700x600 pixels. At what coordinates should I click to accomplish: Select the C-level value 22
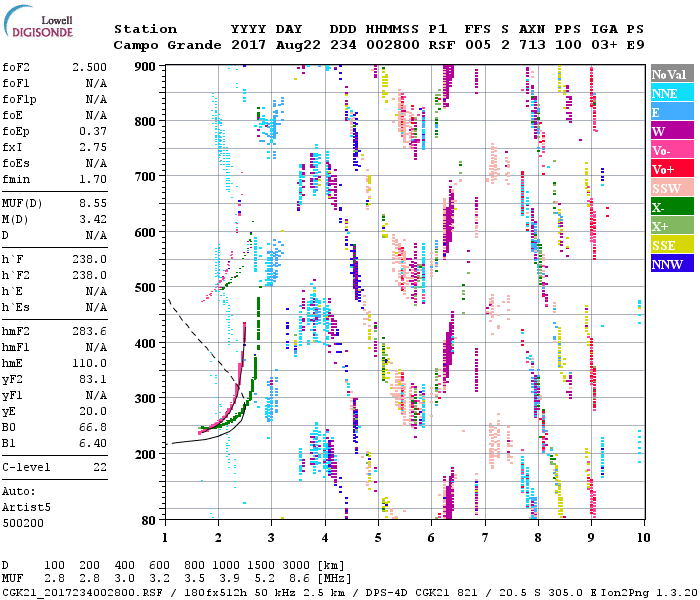tap(100, 467)
